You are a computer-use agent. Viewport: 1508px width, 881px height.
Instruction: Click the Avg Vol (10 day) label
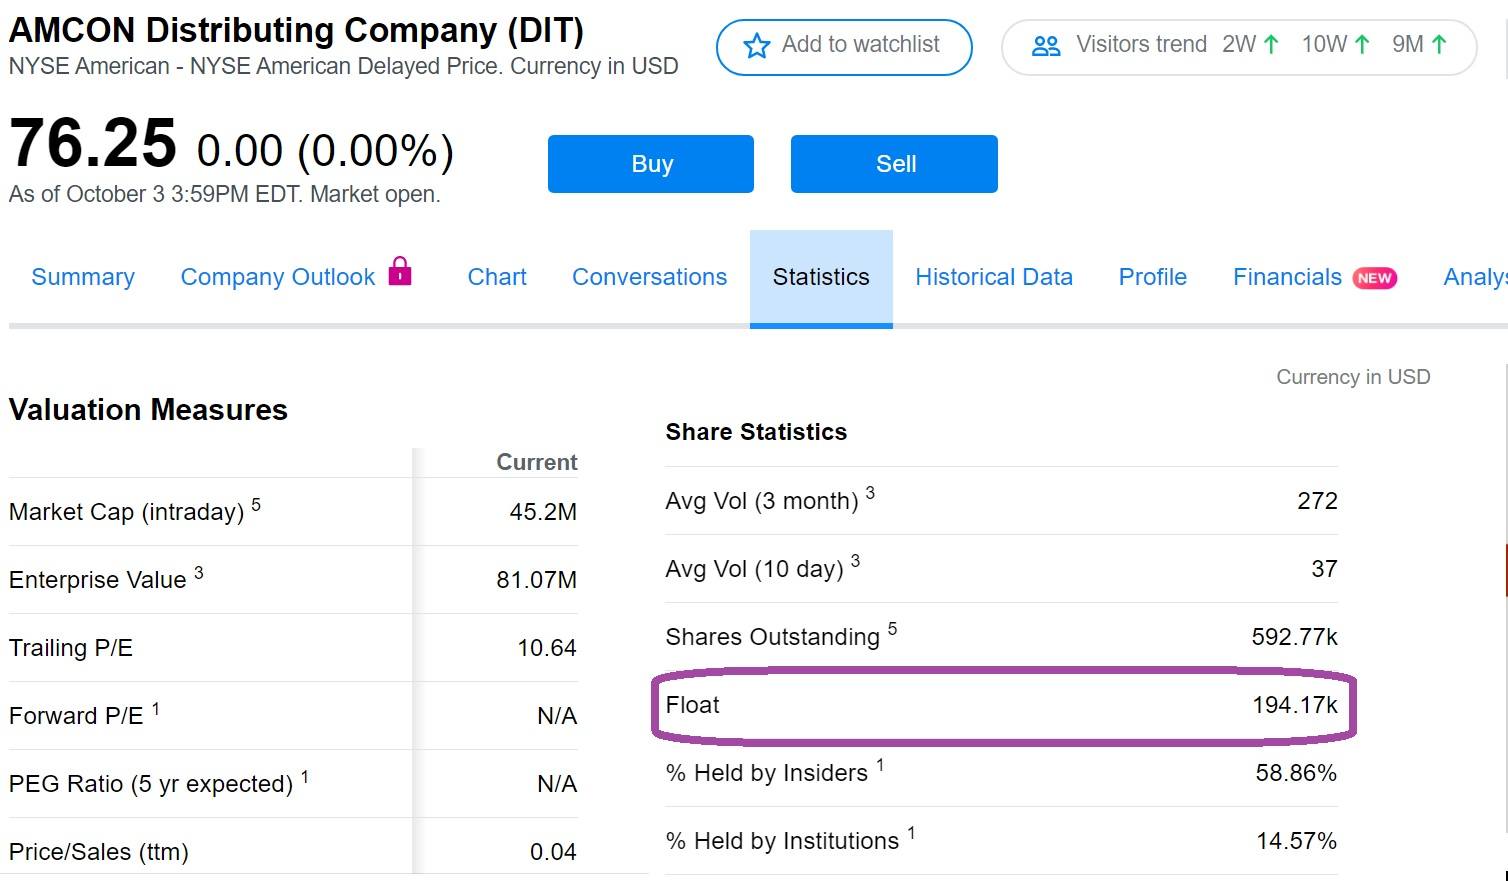(x=755, y=569)
